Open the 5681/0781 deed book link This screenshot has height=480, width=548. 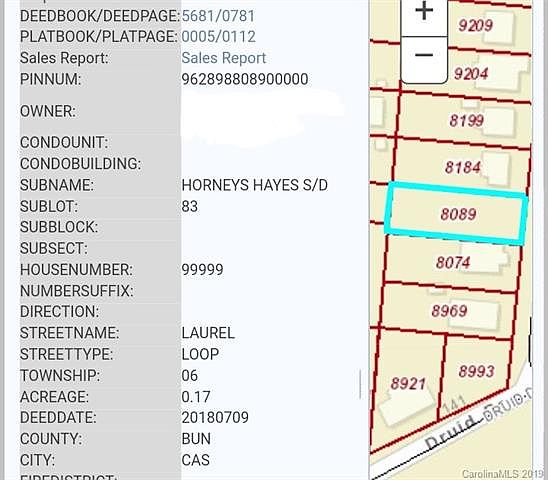coord(218,16)
